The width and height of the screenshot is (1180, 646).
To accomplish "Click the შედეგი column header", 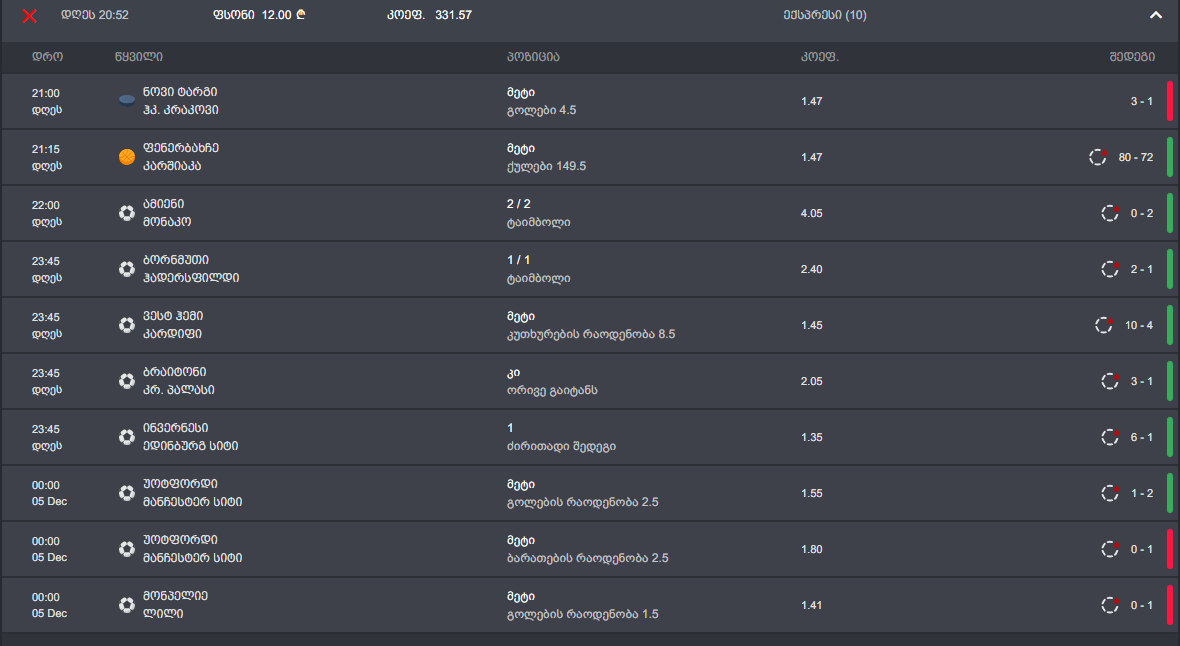I will 1132,57.
